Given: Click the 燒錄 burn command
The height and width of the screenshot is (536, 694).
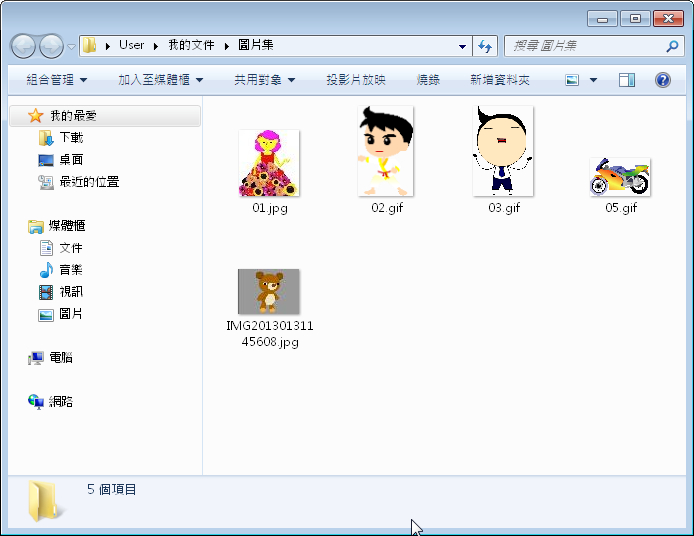Looking at the screenshot, I should [x=428, y=80].
